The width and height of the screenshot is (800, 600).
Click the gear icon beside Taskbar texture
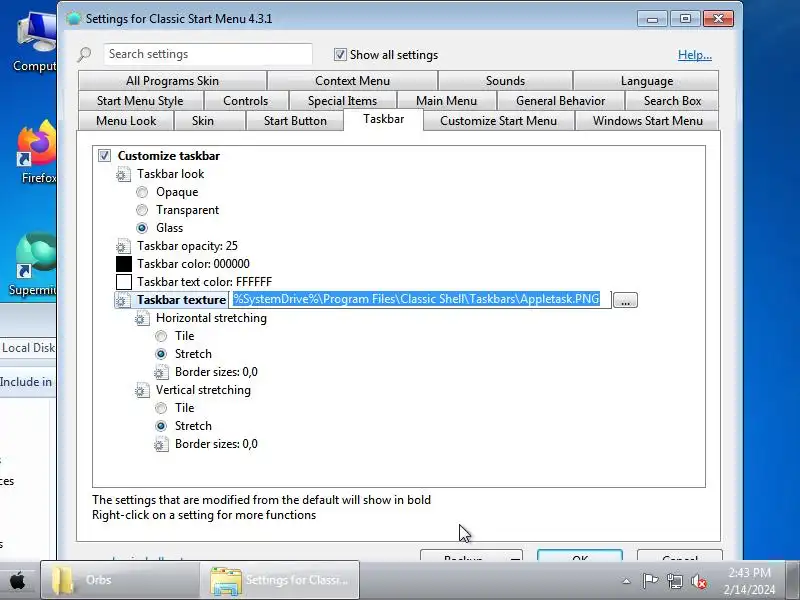click(x=123, y=300)
